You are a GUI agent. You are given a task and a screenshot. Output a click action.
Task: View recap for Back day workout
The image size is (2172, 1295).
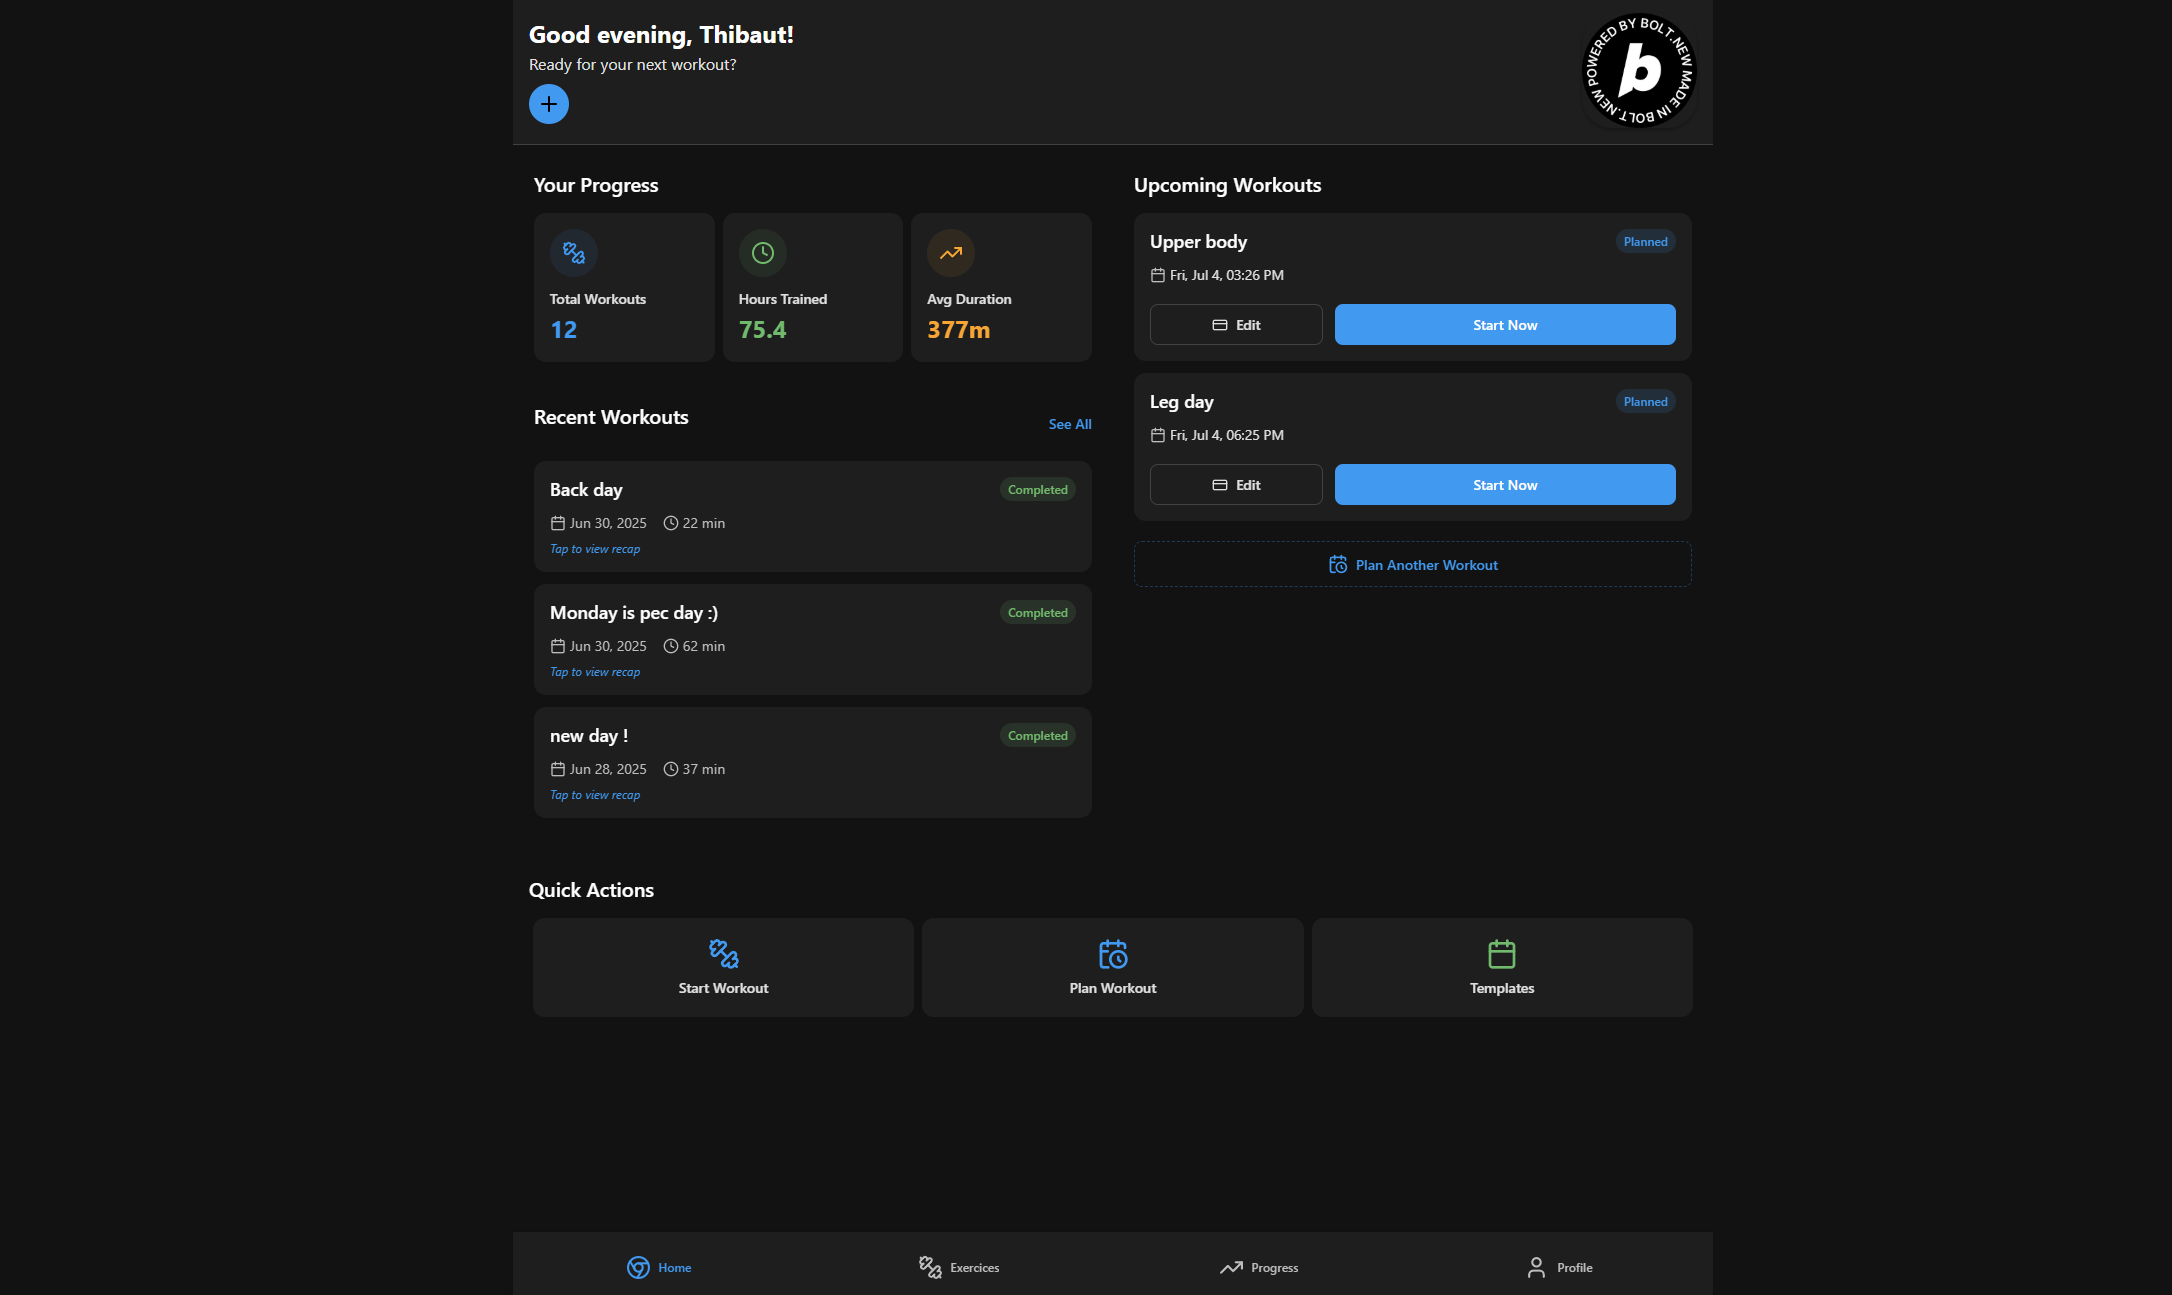coord(595,549)
